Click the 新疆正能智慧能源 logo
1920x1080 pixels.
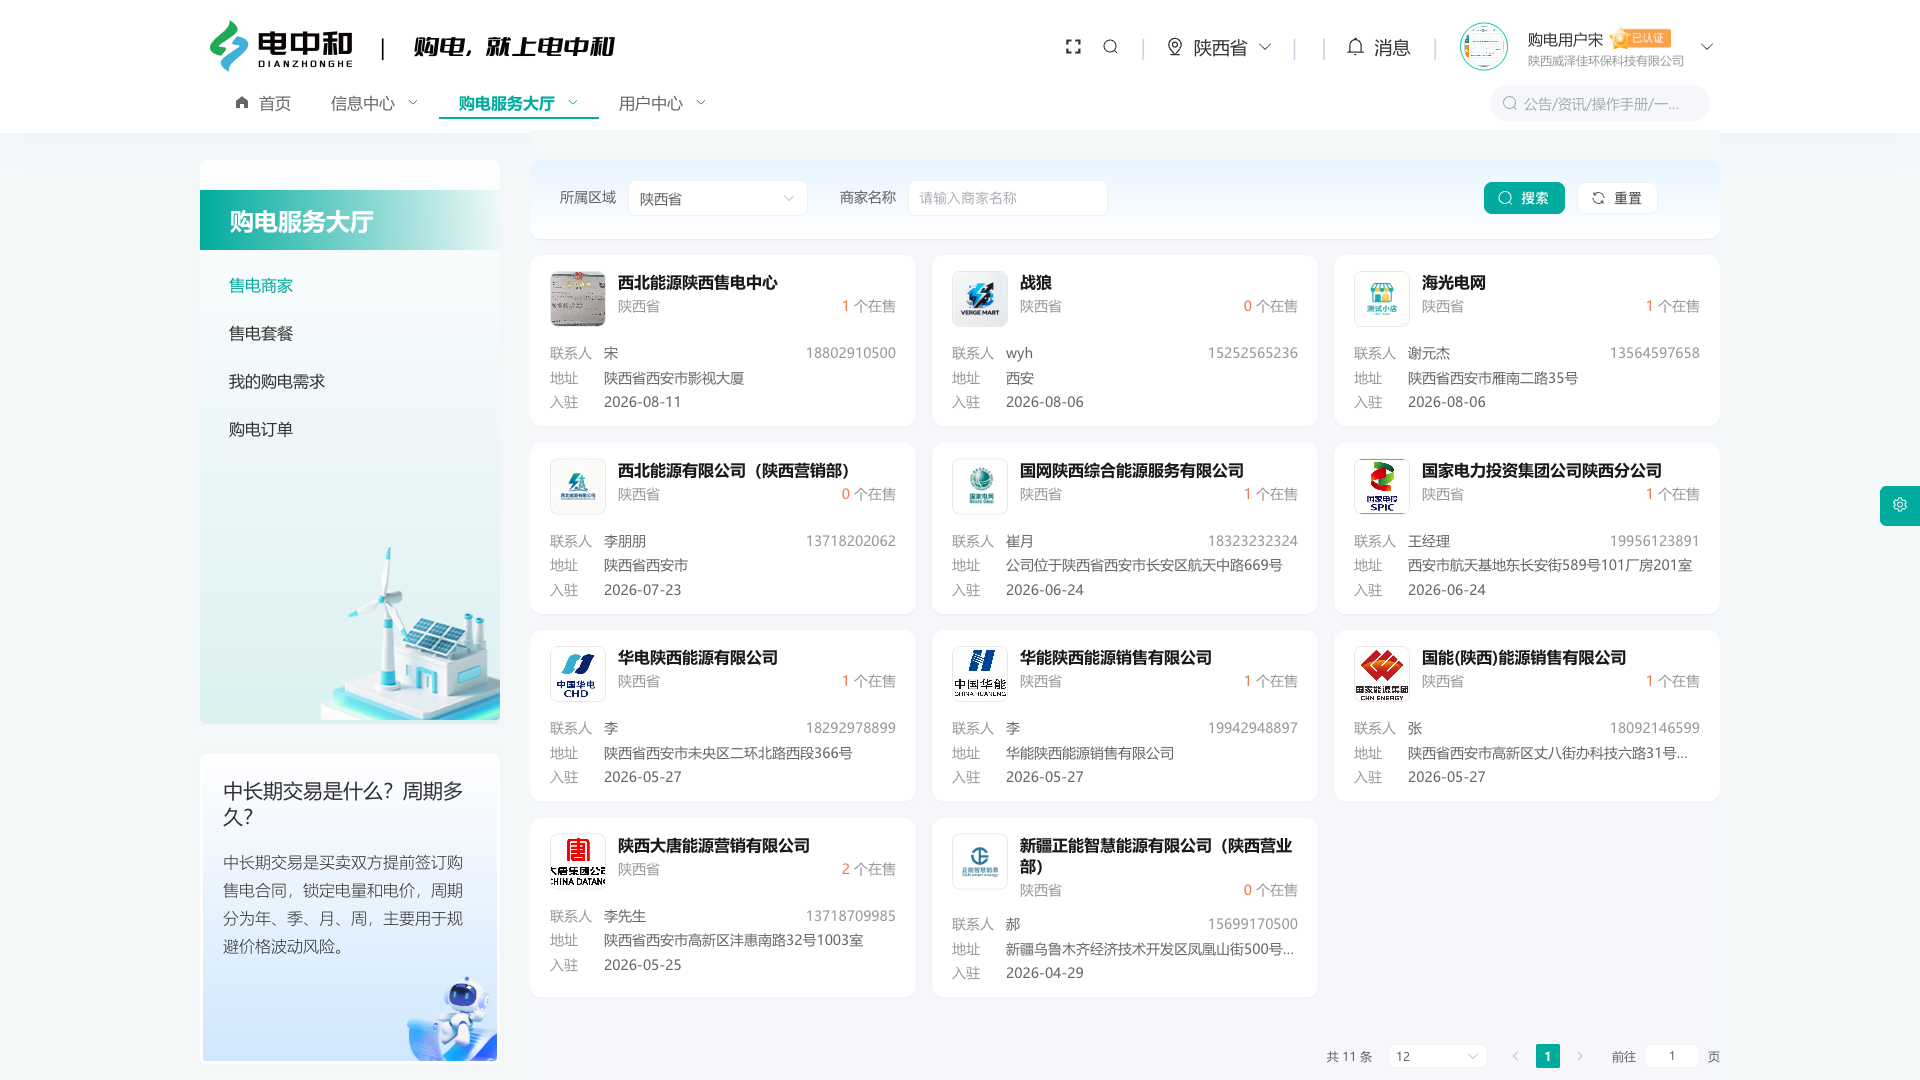coord(980,861)
